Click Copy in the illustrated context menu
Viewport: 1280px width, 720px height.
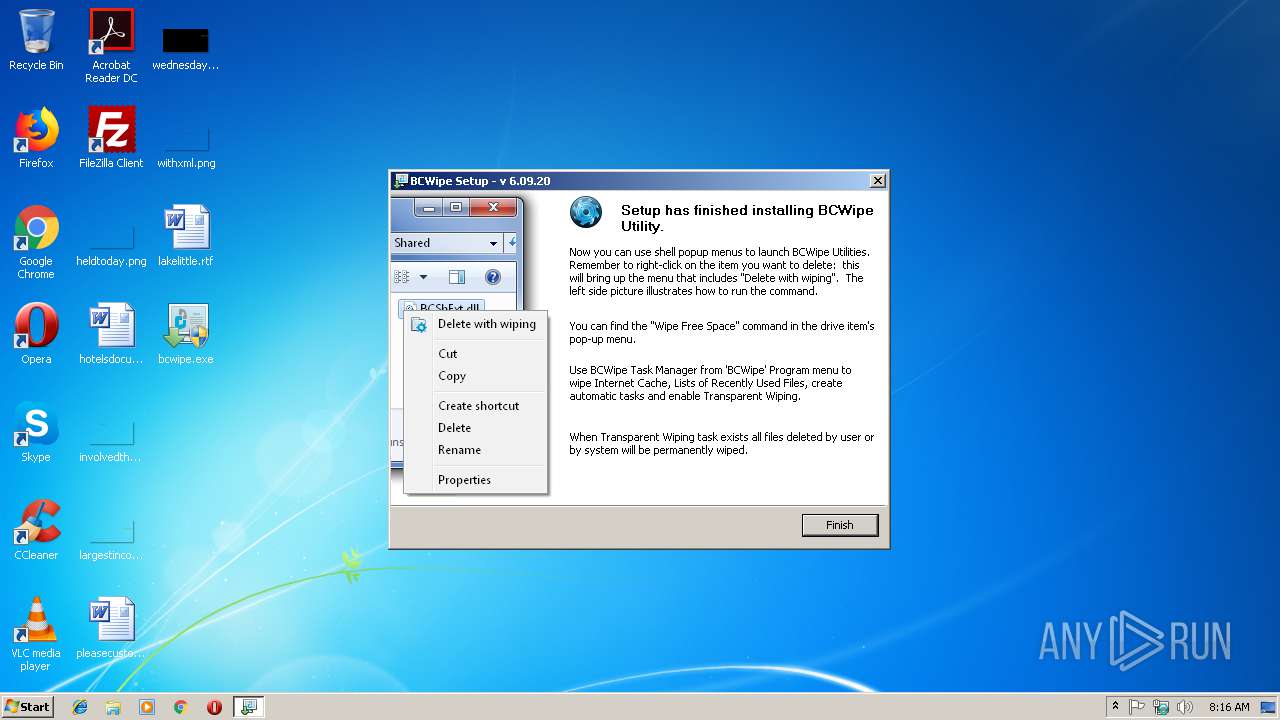(452, 376)
